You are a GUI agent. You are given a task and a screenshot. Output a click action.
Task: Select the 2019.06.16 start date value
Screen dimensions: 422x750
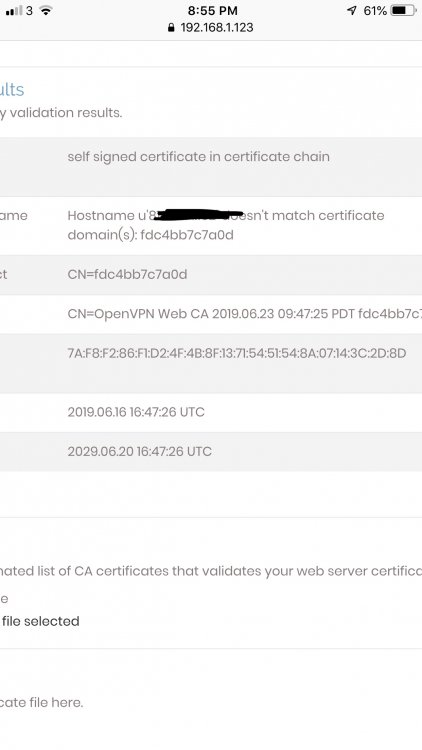(x=136, y=412)
